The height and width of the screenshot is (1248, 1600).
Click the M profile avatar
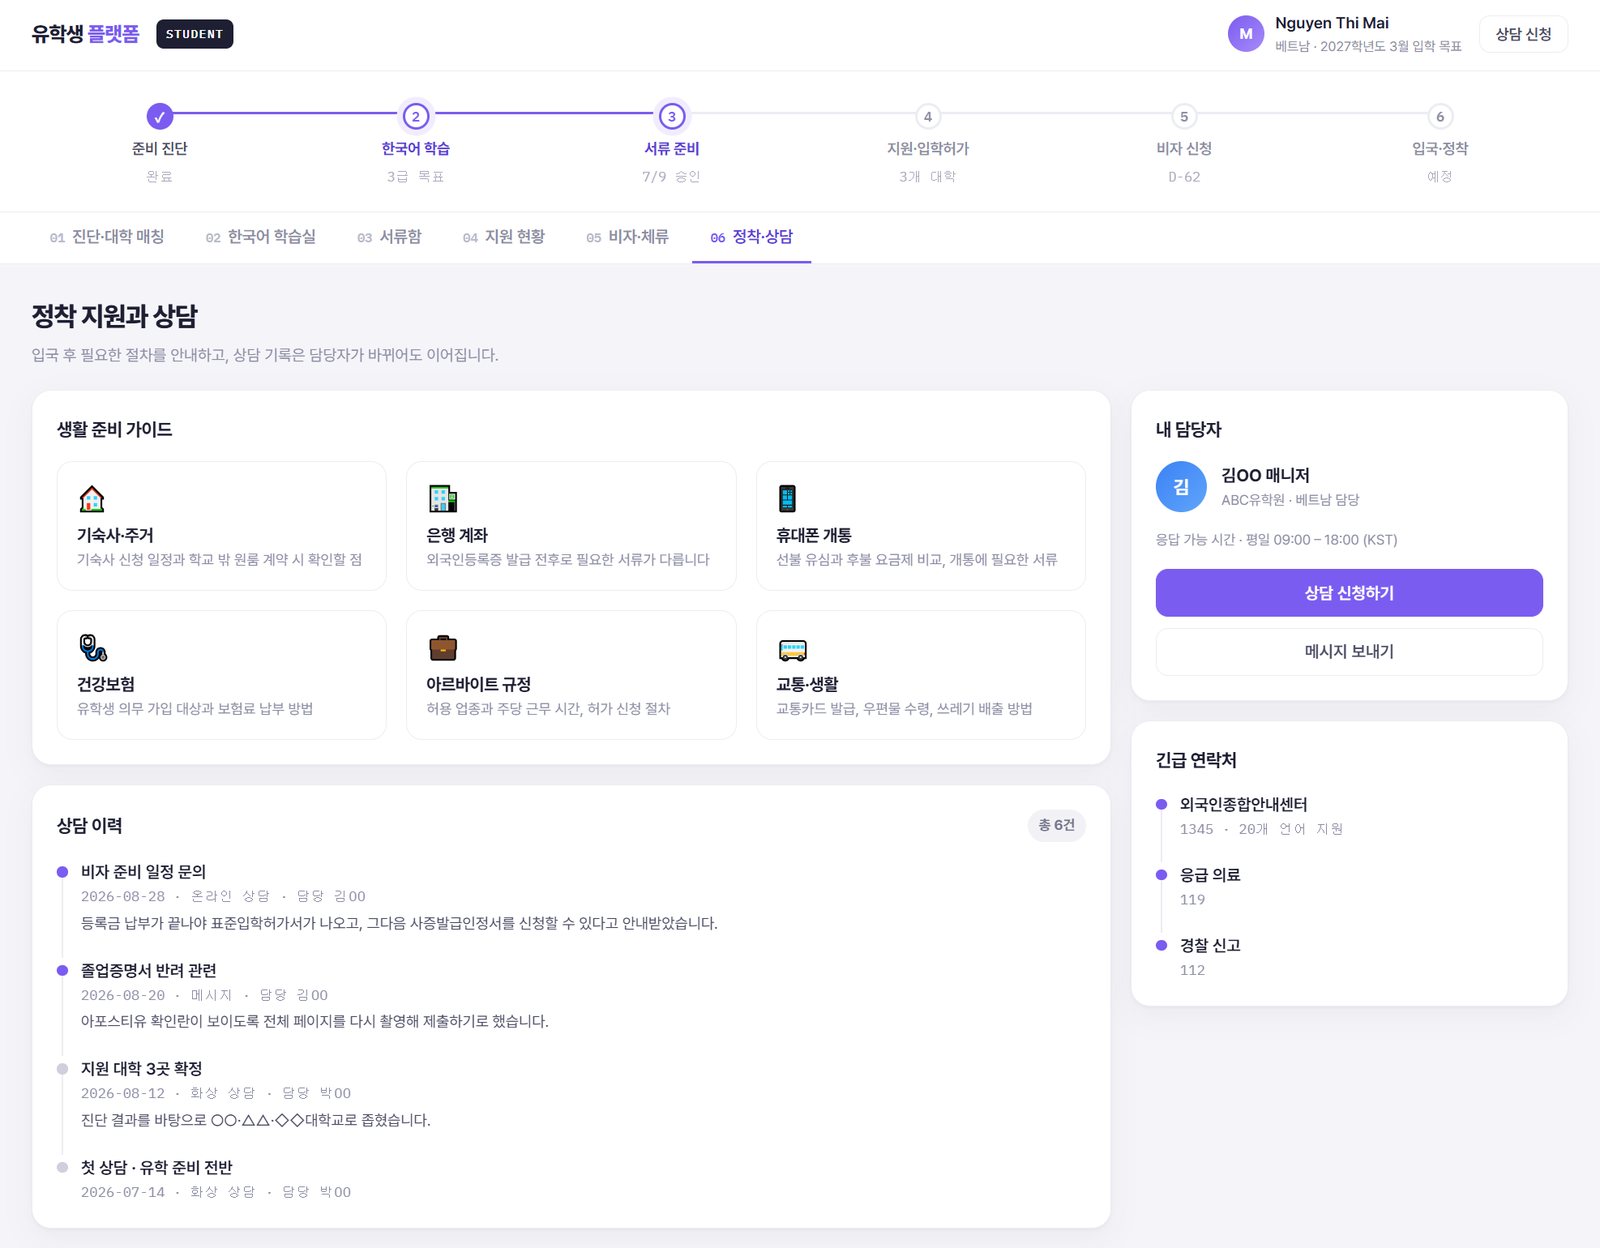1246,34
